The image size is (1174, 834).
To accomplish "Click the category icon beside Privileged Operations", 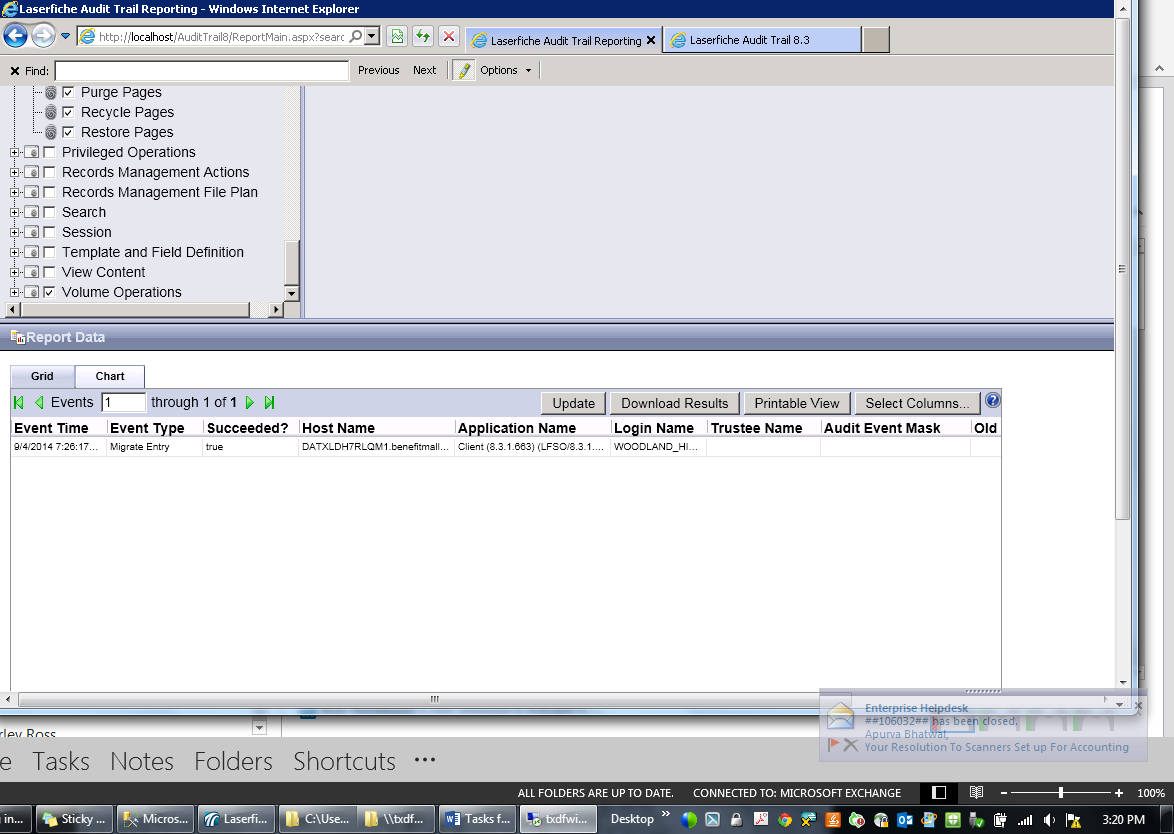I will (x=31, y=153).
